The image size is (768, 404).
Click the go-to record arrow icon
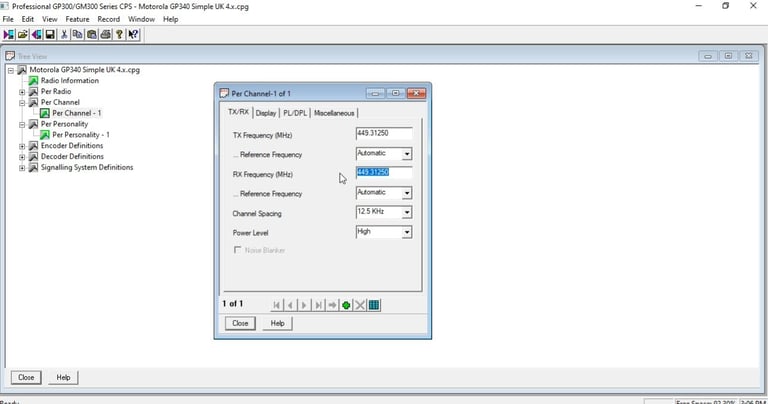(x=332, y=305)
